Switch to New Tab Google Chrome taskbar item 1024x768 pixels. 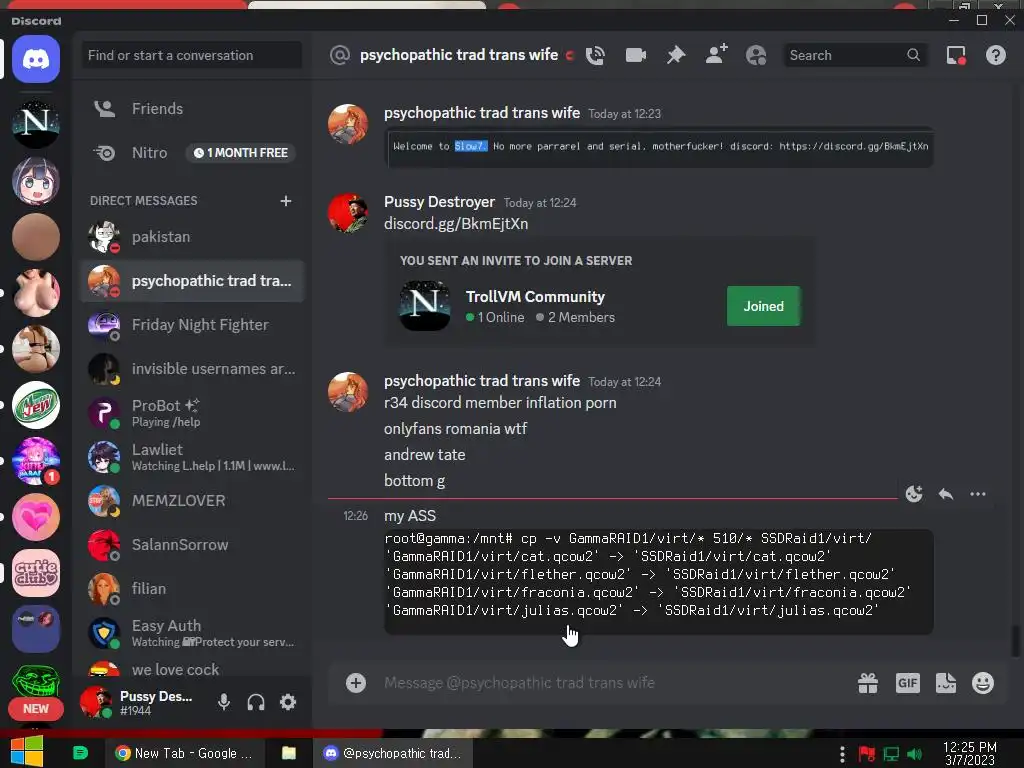tap(185, 753)
